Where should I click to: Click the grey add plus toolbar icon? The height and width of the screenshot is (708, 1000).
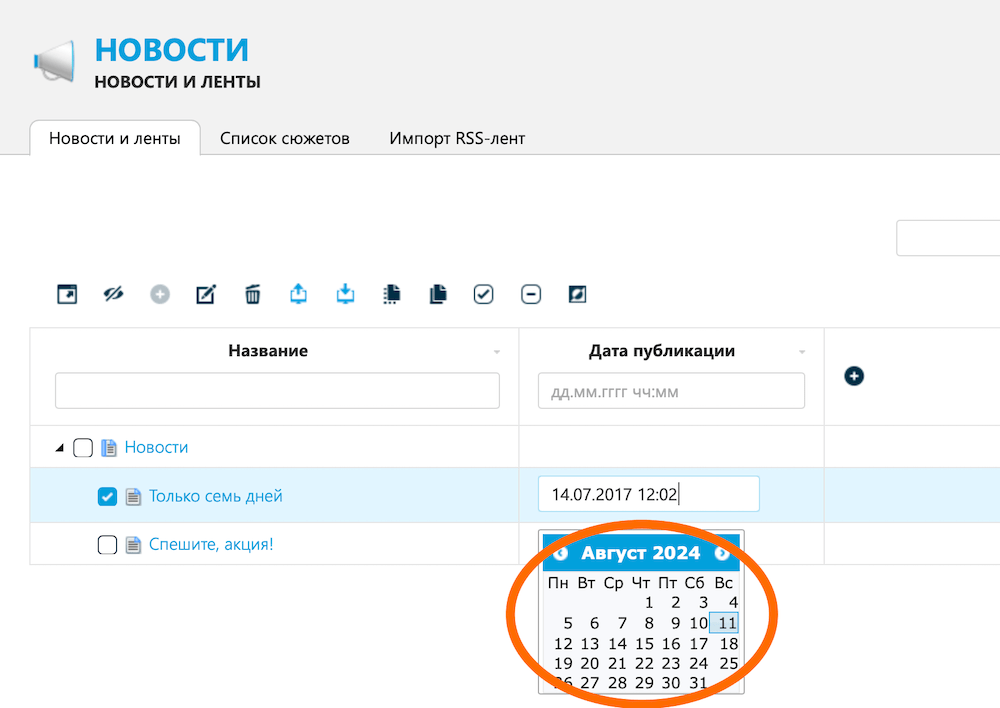coord(160,294)
